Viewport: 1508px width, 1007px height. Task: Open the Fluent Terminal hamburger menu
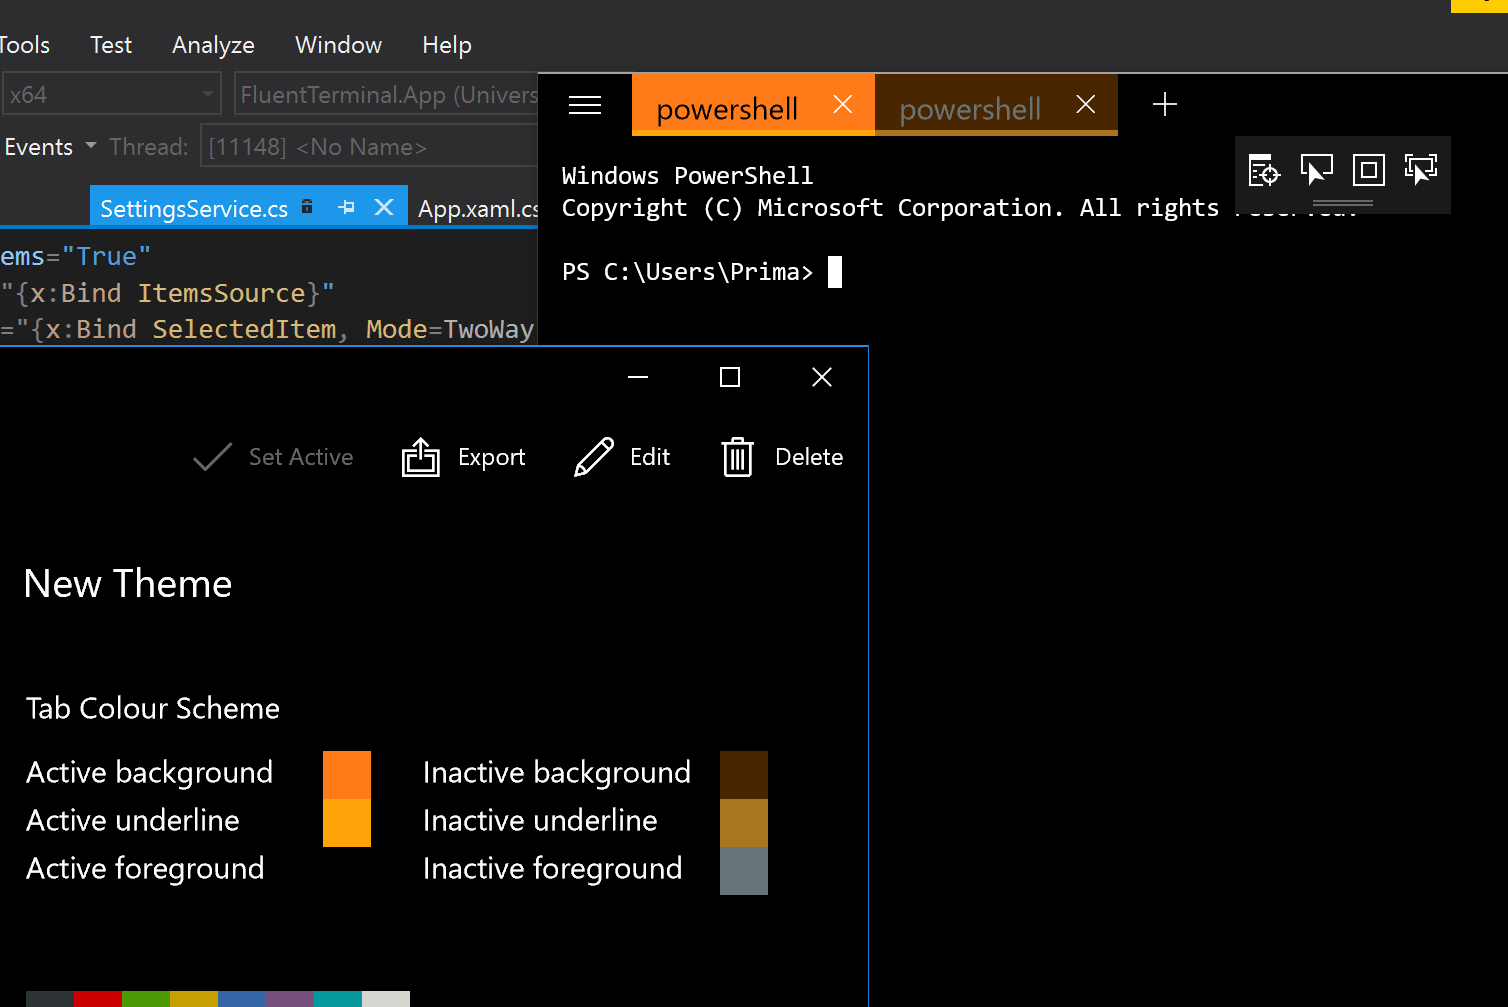tap(585, 104)
